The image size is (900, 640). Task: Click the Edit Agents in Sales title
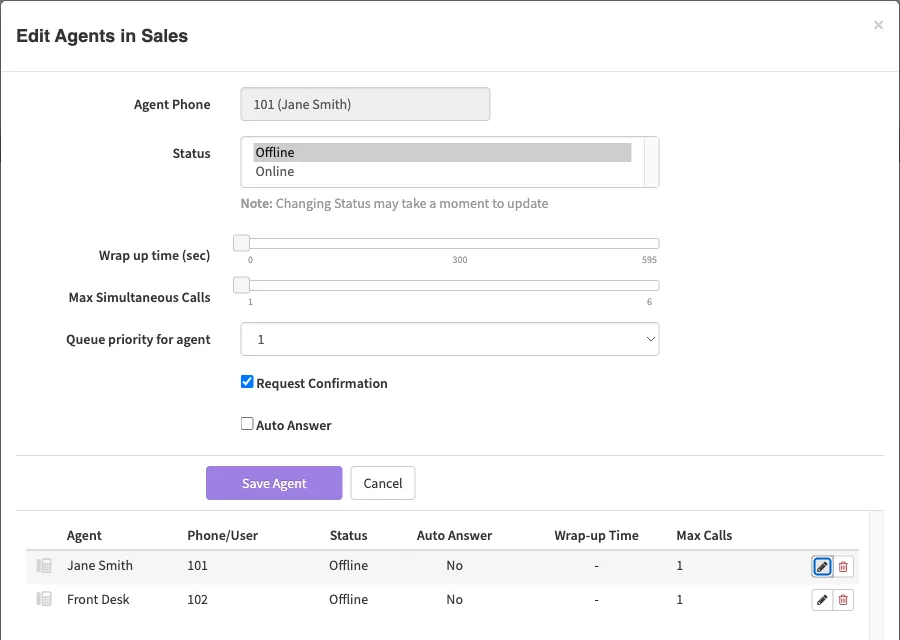(x=102, y=36)
